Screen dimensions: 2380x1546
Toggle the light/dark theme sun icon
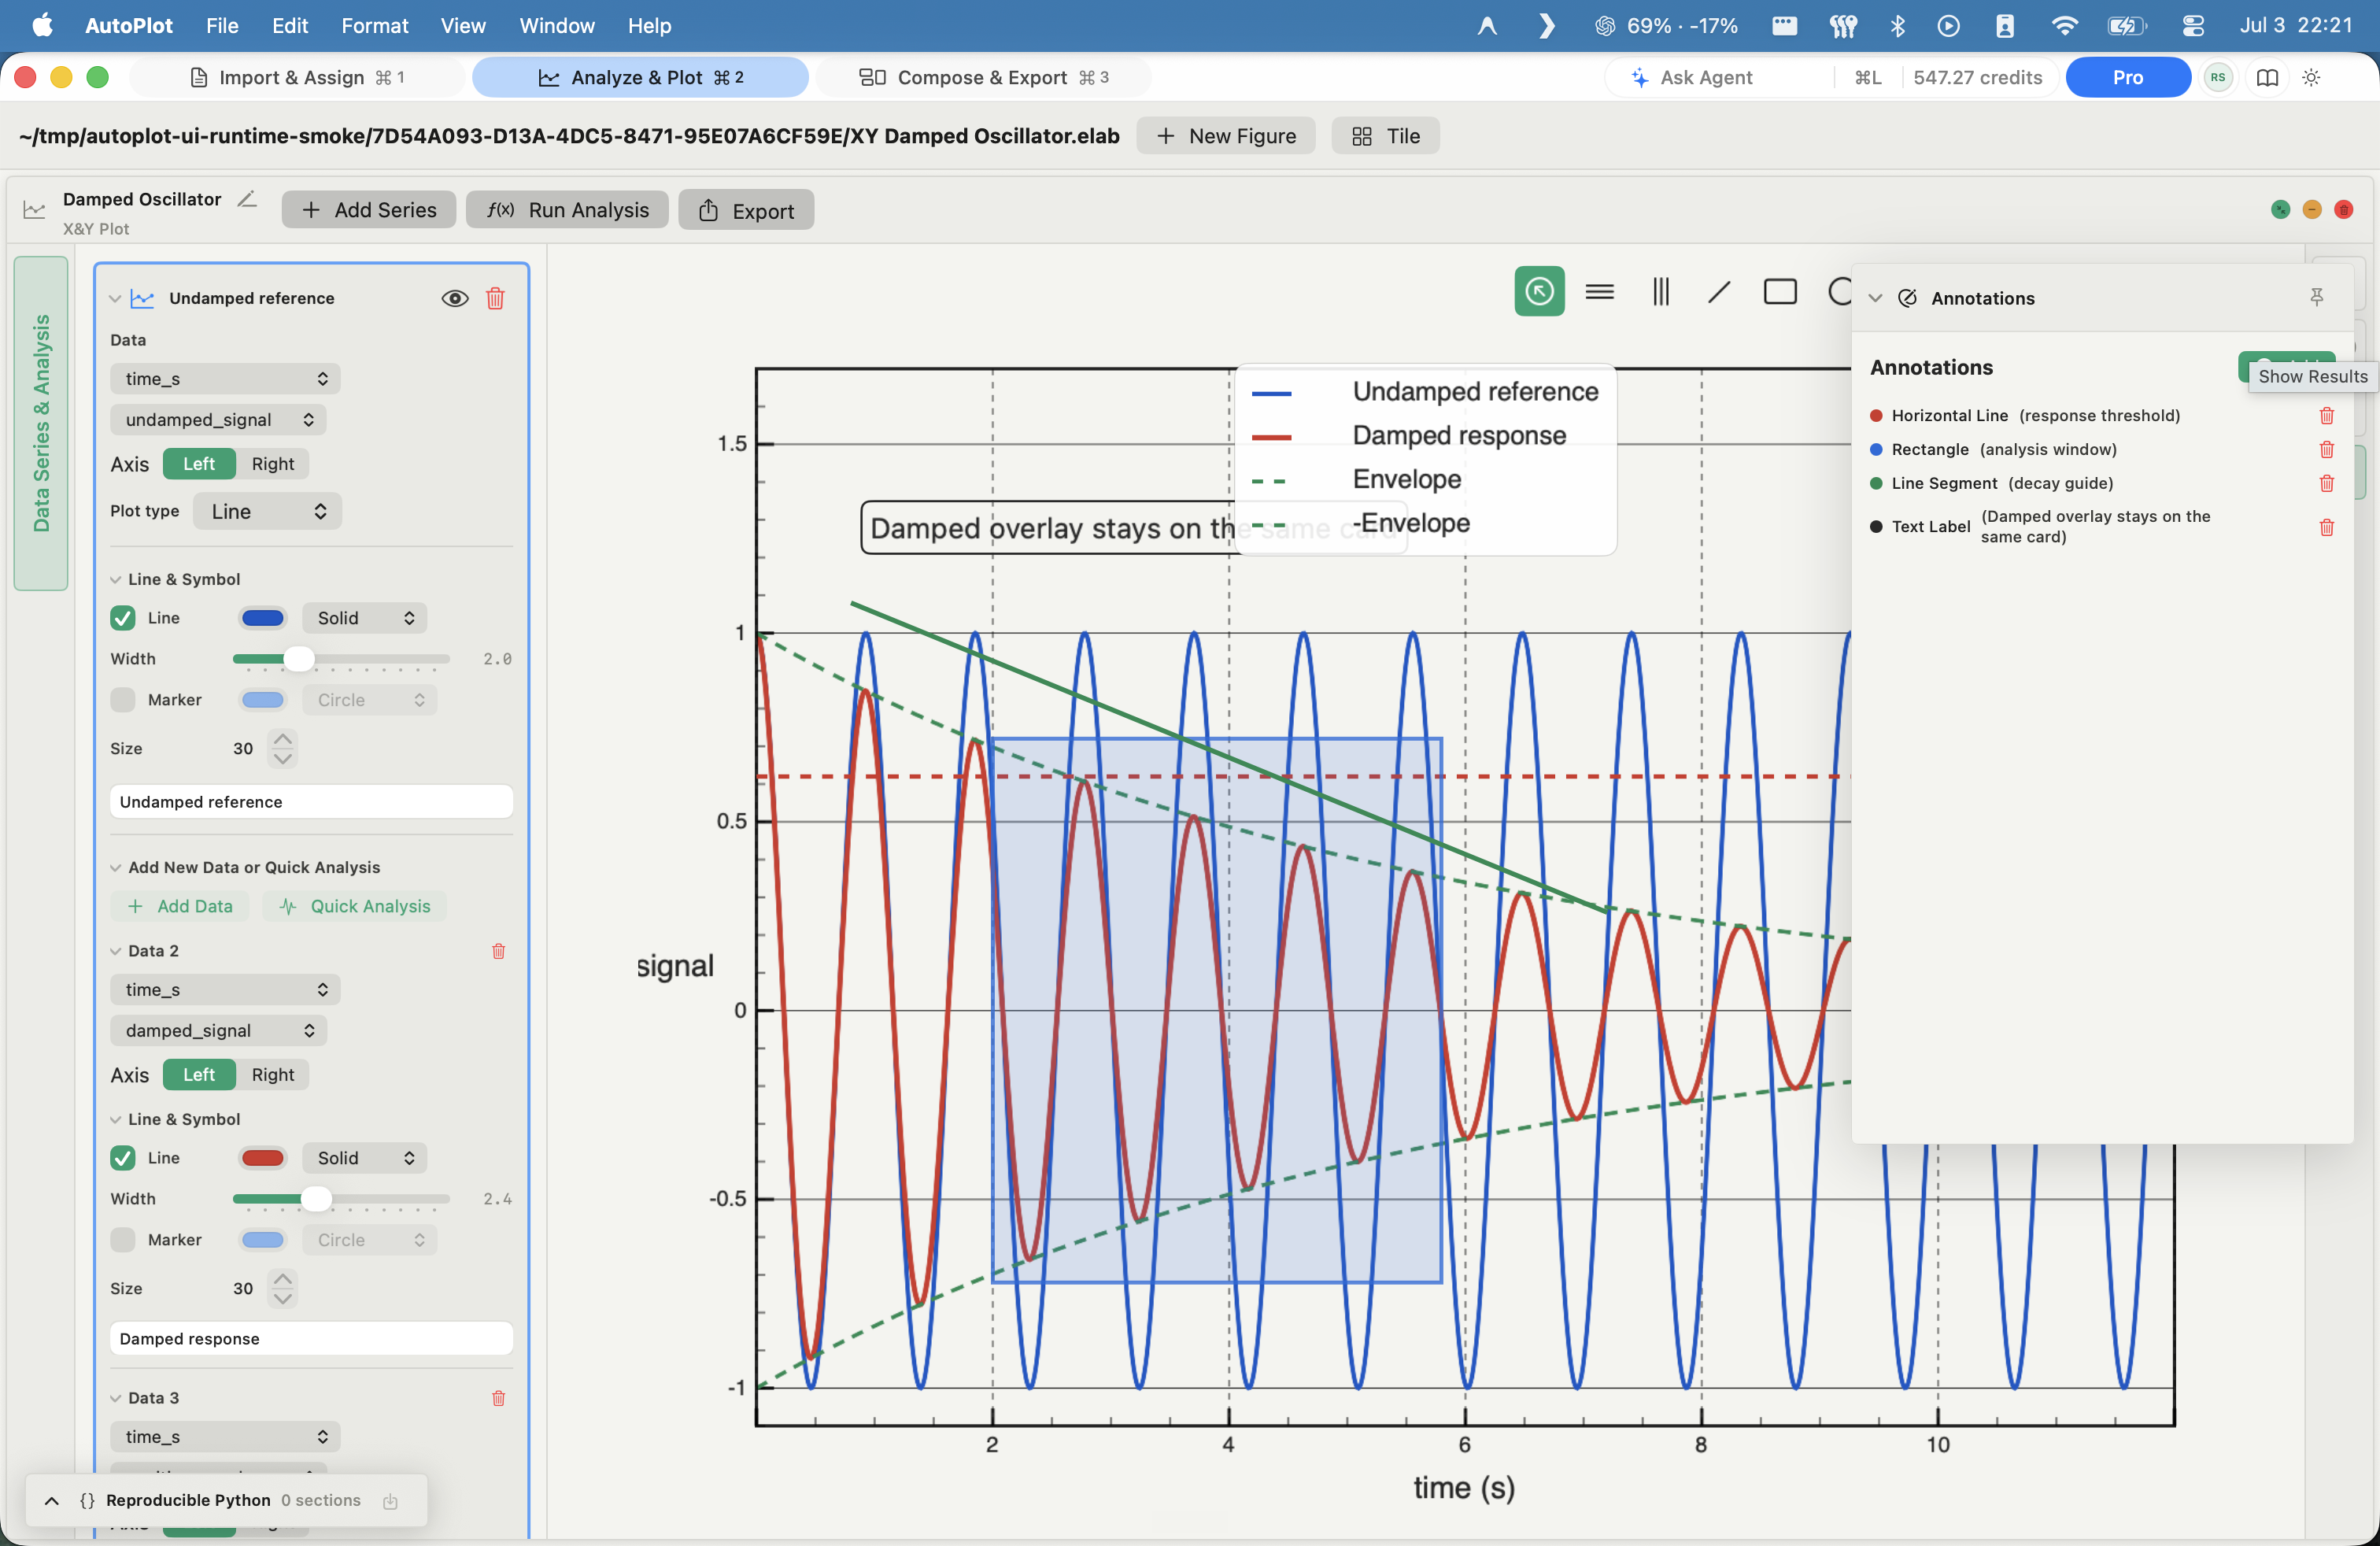(x=2311, y=77)
